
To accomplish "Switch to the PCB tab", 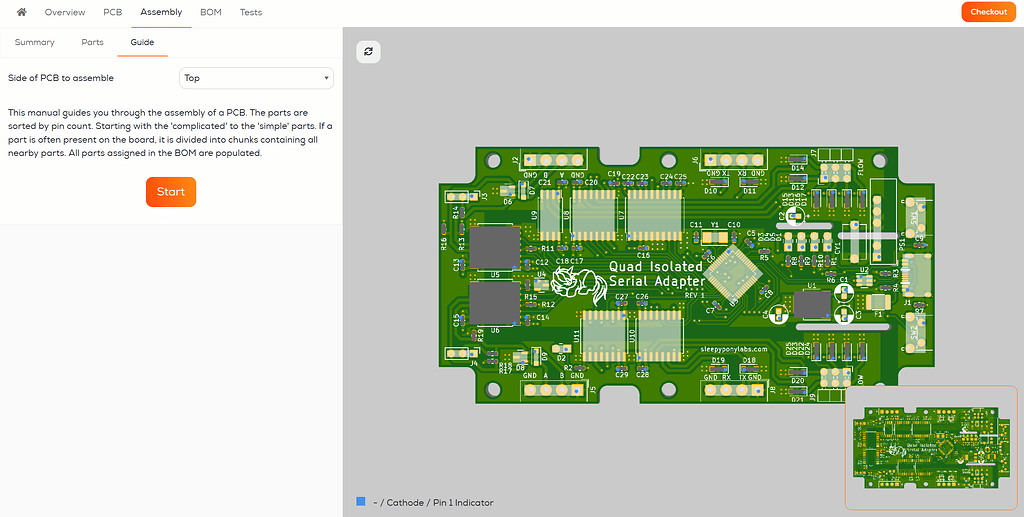I will click(112, 12).
